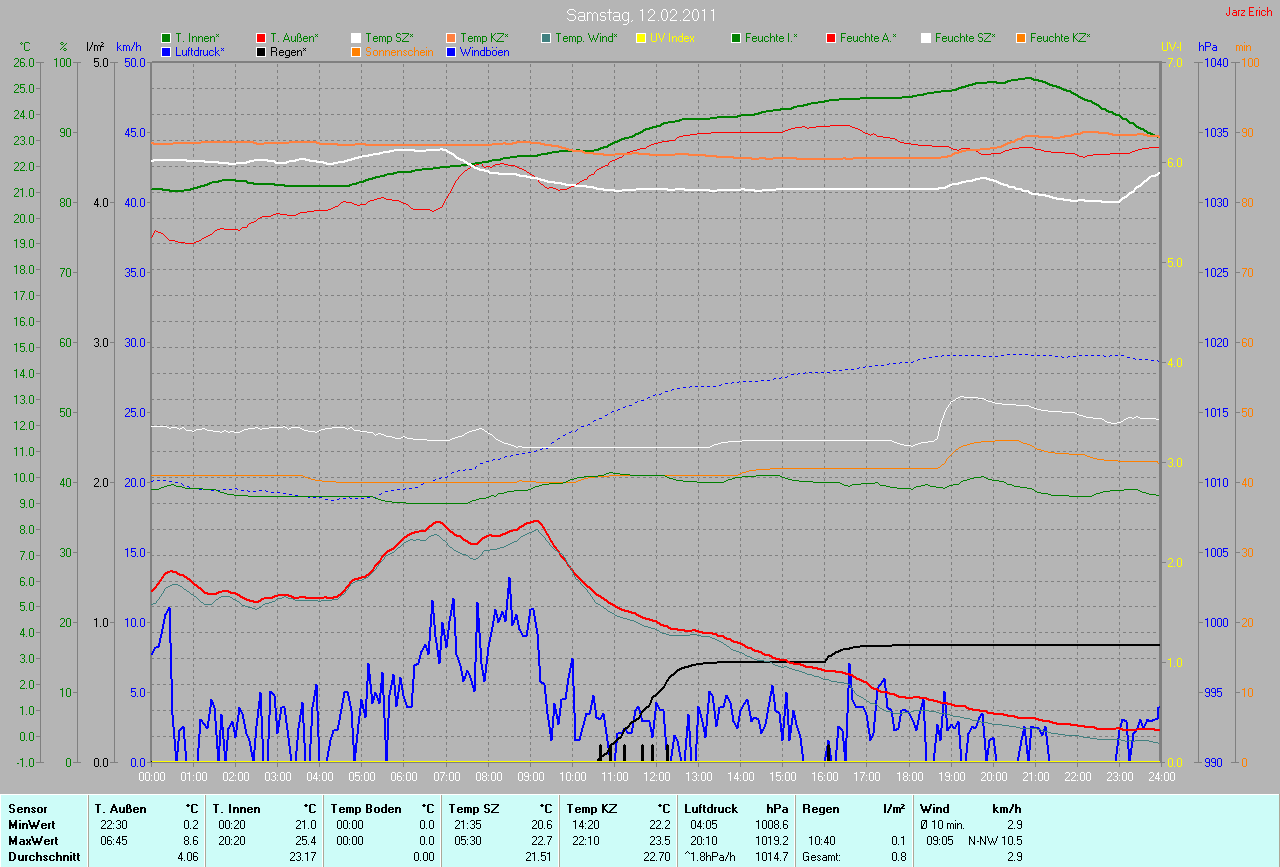Click the green T. Innen legend swatch
Viewport: 1280px width, 867px height.
(x=166, y=38)
